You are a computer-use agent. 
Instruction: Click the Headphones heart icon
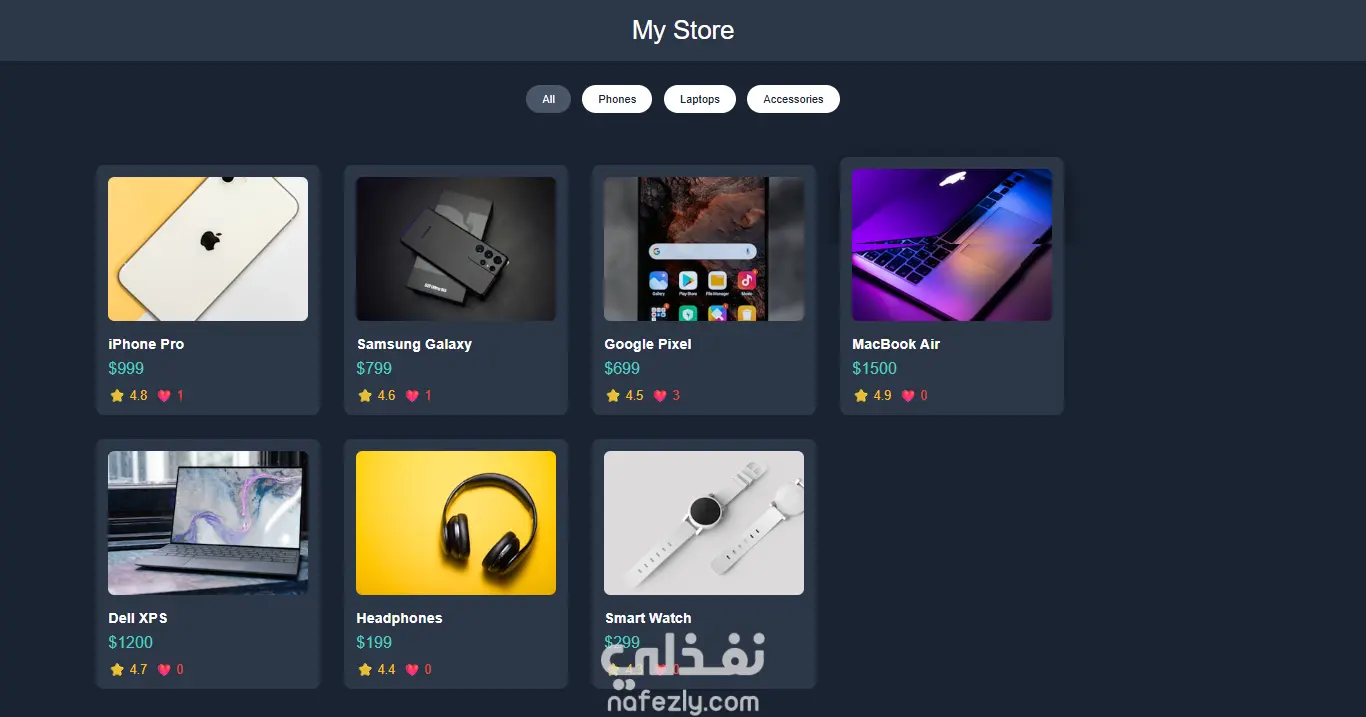[412, 670]
